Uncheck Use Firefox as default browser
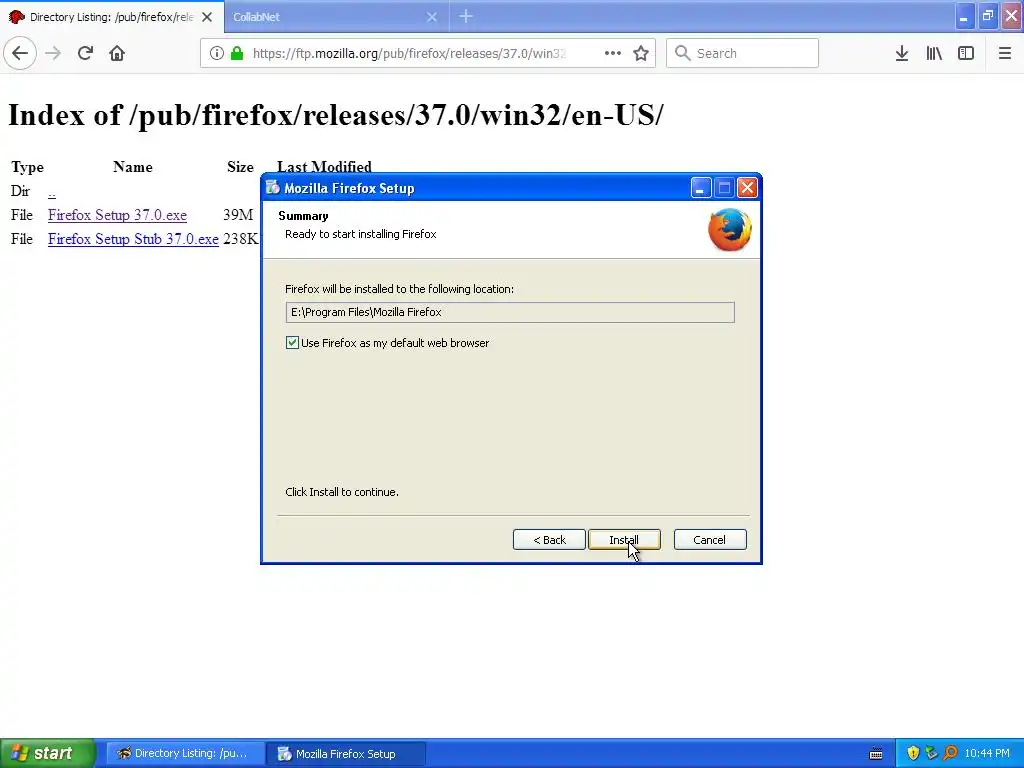The width and height of the screenshot is (1024, 768). [292, 343]
